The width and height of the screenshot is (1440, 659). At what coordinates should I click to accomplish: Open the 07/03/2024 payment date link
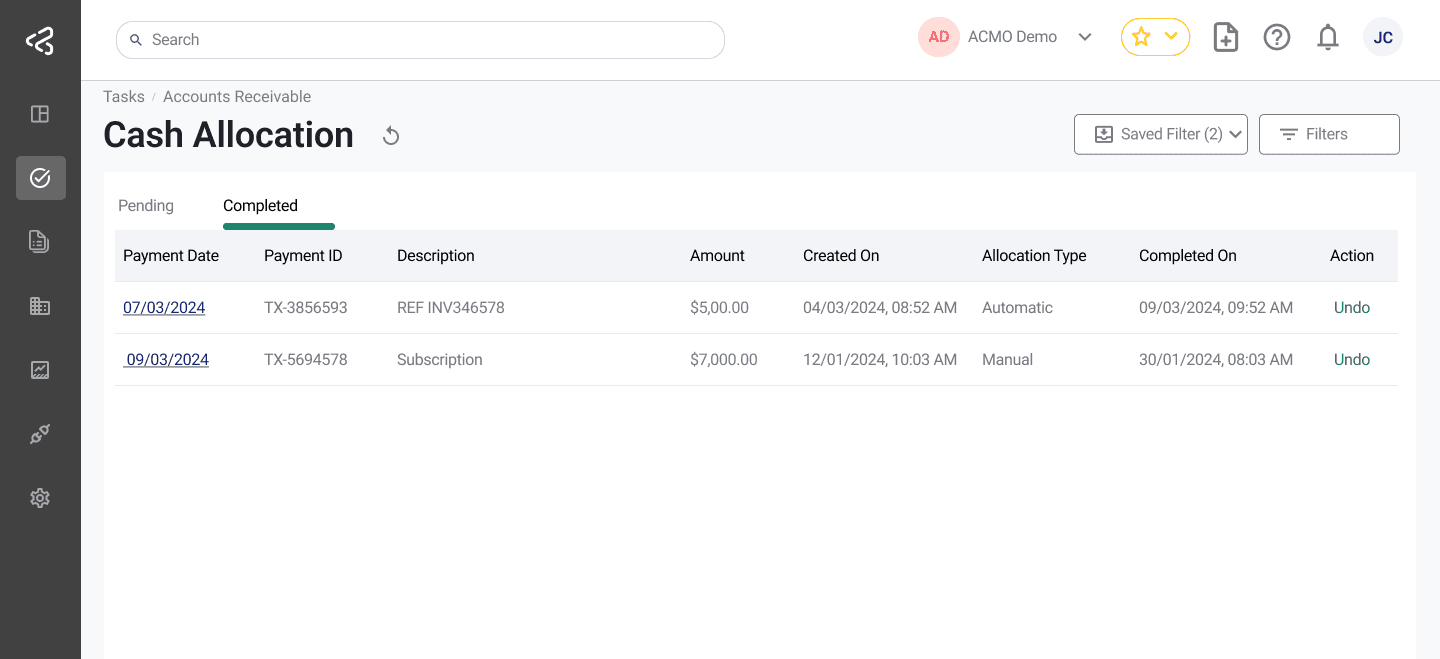click(x=164, y=307)
